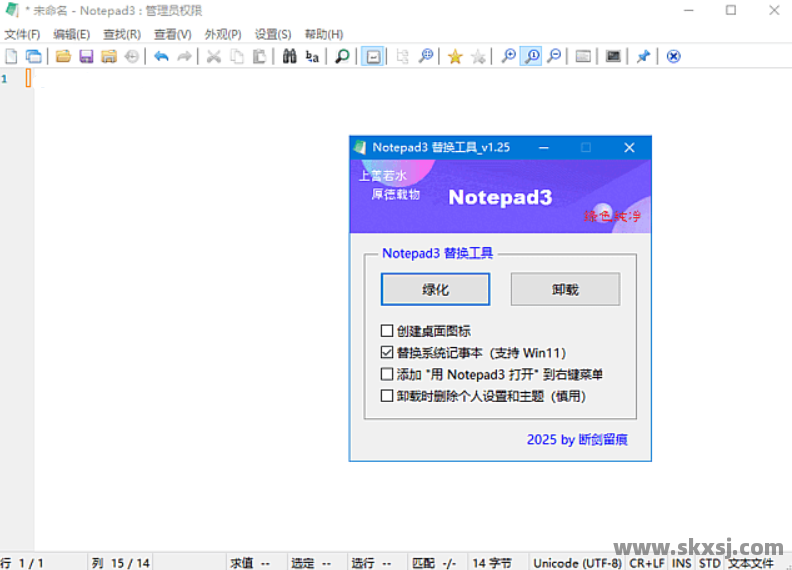792x570 pixels.
Task: Open Find with the binoculars icon
Action: (x=289, y=57)
